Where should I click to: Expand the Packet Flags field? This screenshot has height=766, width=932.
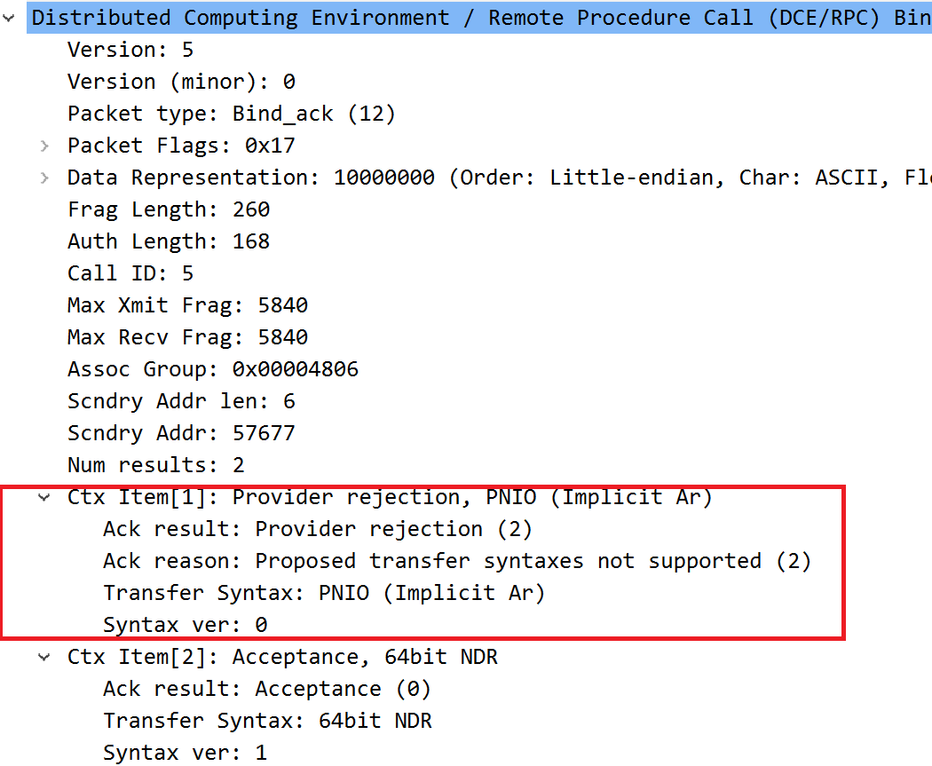(x=44, y=146)
